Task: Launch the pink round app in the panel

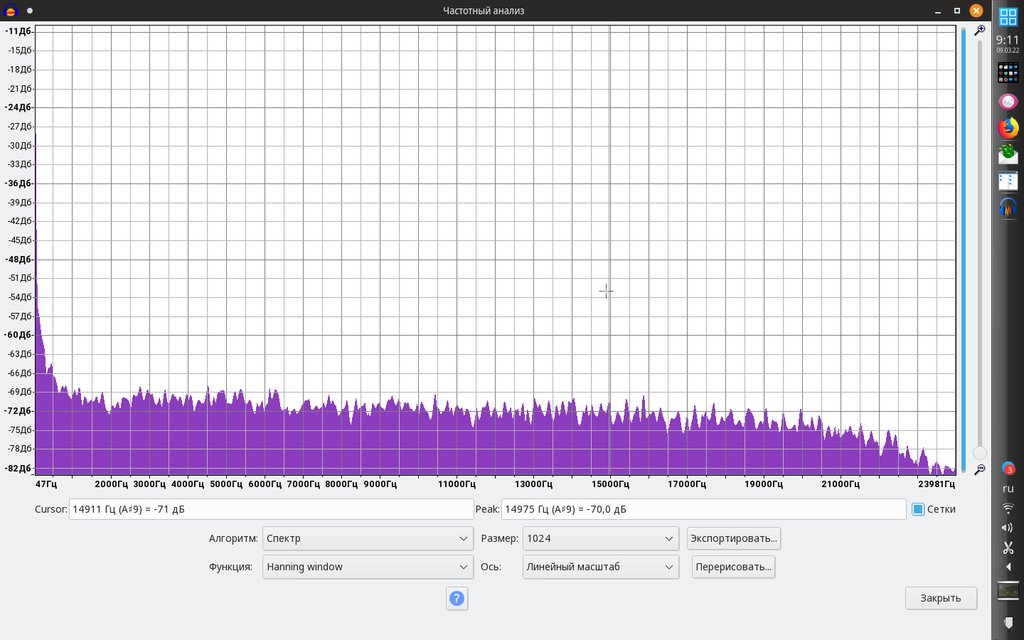Action: (1008, 101)
